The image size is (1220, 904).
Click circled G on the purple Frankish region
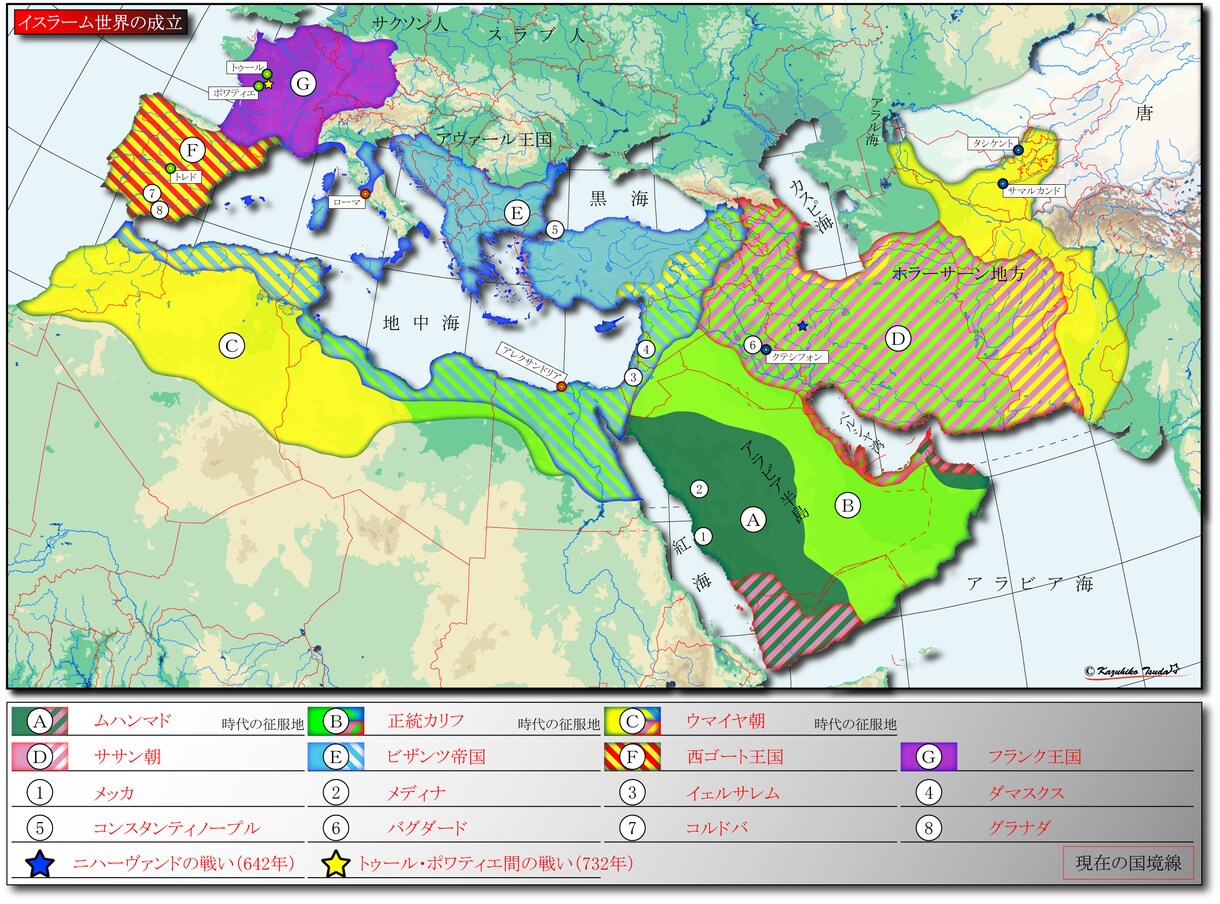pyautogui.click(x=303, y=83)
